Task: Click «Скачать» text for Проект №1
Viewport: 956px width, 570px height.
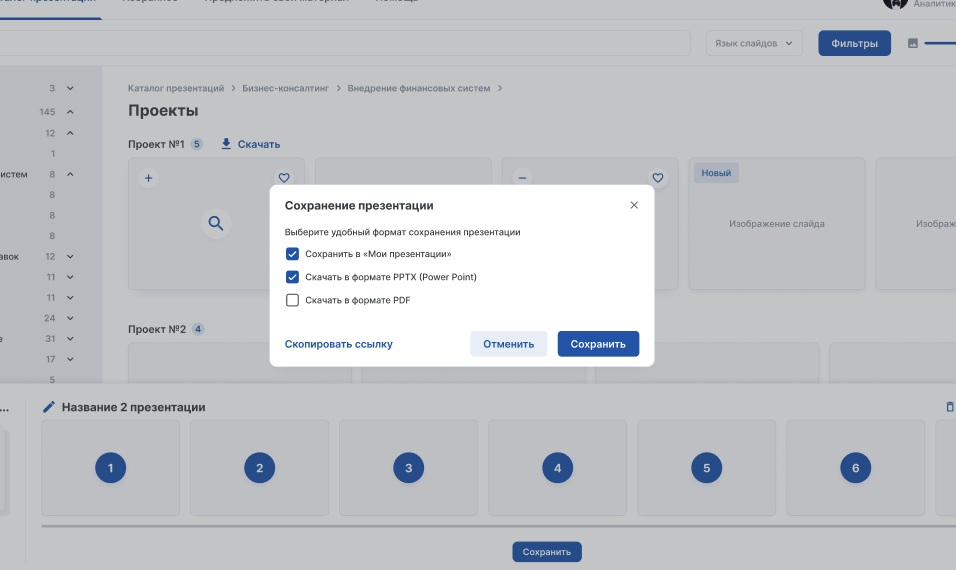Action: point(259,144)
